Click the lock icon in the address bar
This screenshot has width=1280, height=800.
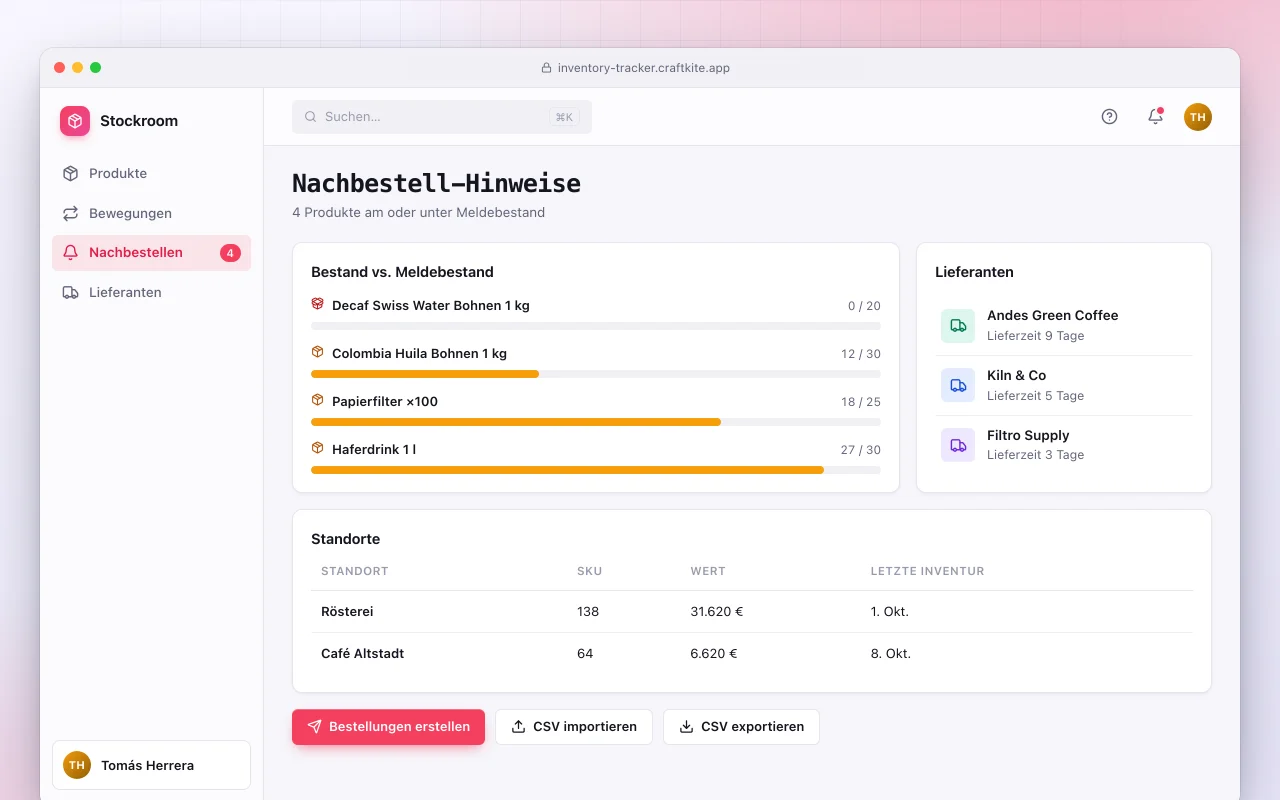point(546,68)
